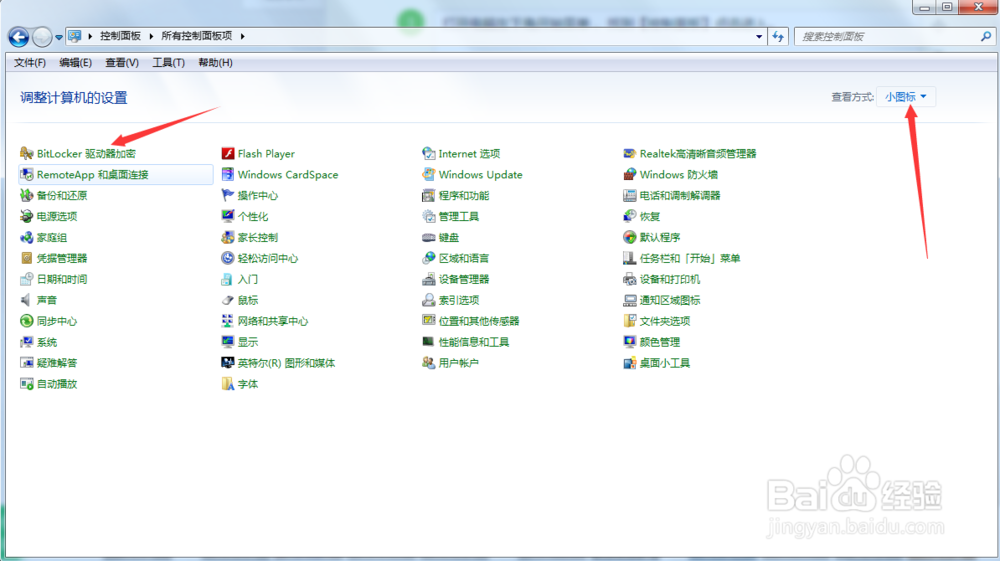Click in the 搜索控制面板 search field
1000x561 pixels.
886,36
